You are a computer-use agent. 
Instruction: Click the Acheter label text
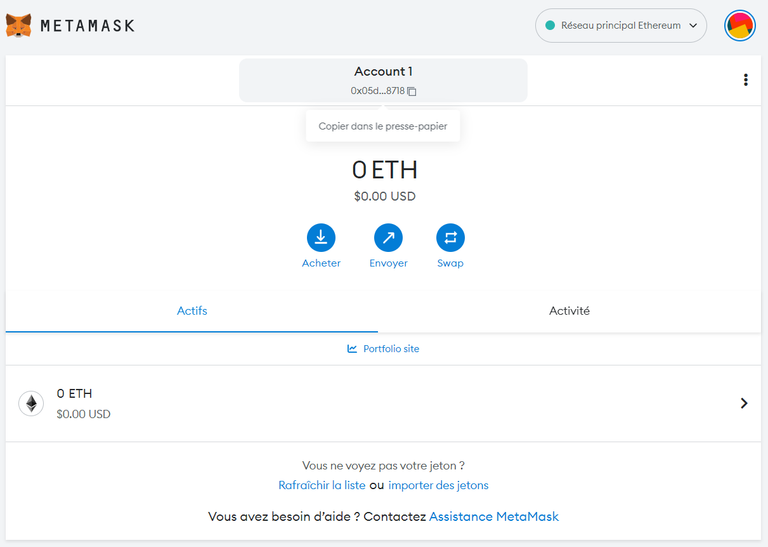321,263
